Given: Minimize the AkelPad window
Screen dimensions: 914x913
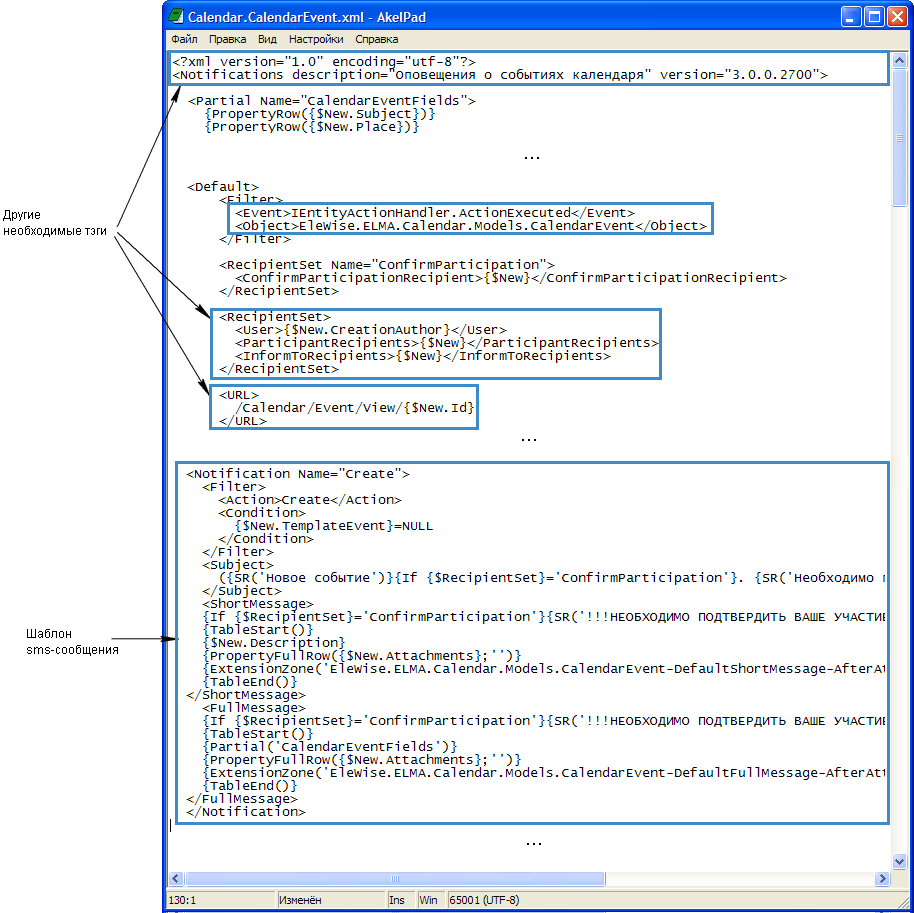Looking at the screenshot, I should pyautogui.click(x=851, y=17).
